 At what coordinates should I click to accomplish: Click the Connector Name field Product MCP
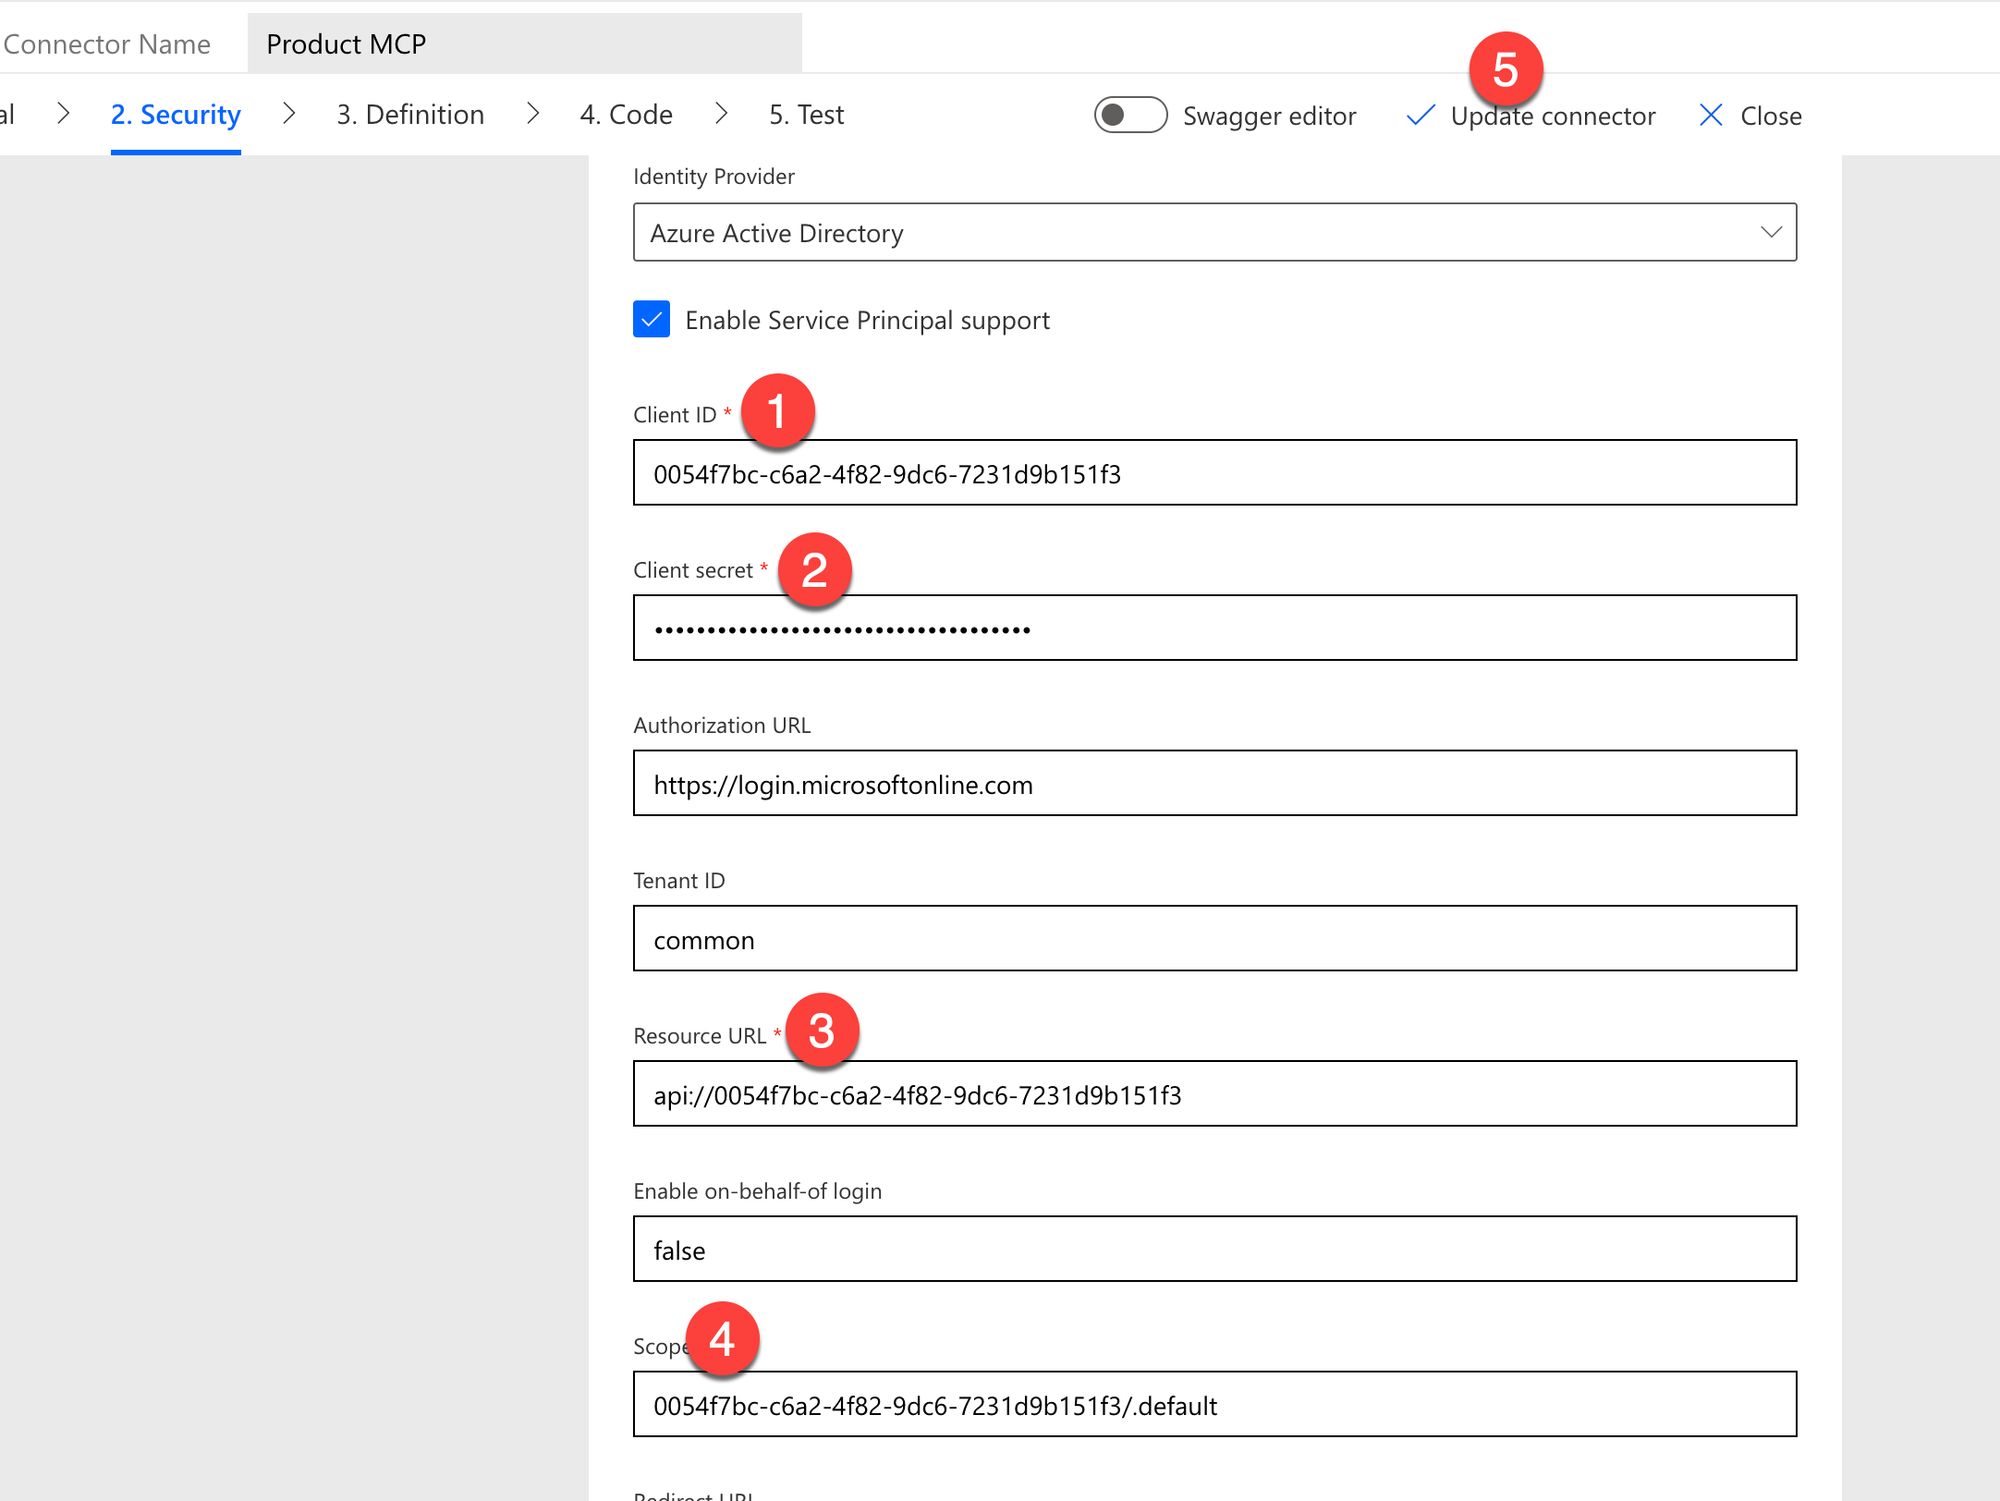524,44
